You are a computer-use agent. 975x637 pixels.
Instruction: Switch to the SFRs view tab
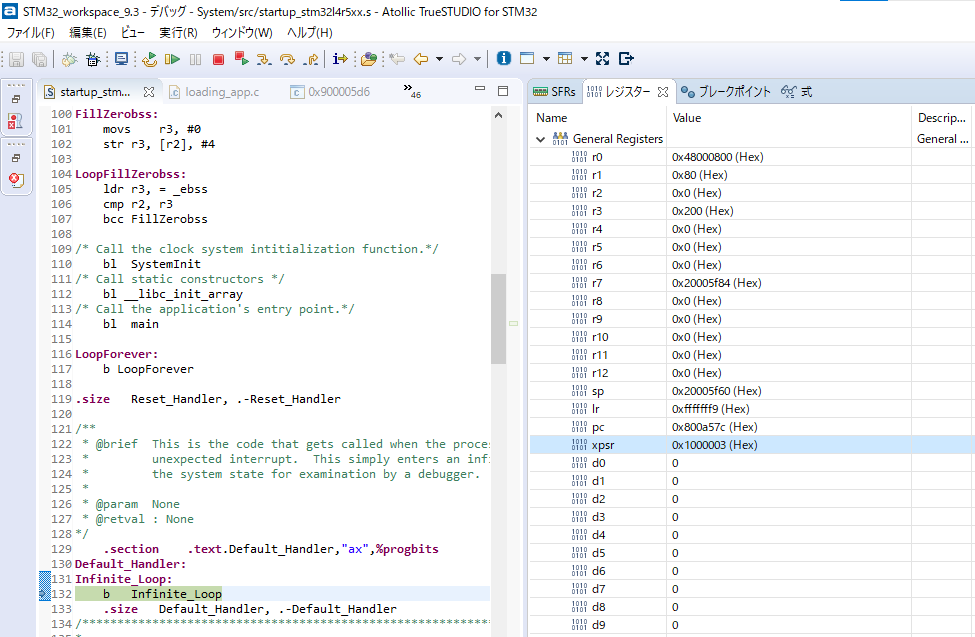(x=555, y=92)
